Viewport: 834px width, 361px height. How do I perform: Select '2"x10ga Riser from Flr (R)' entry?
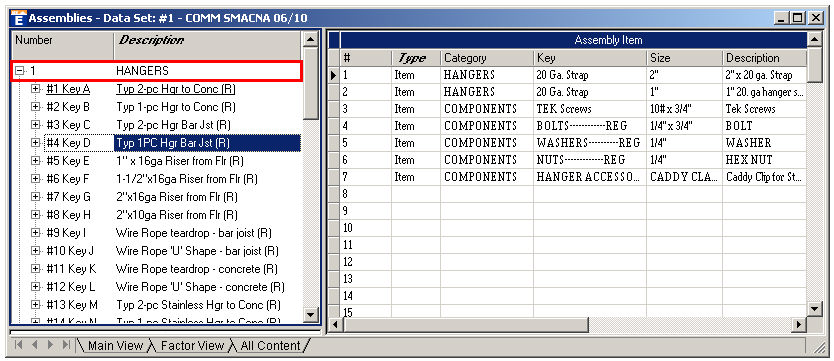(x=177, y=215)
